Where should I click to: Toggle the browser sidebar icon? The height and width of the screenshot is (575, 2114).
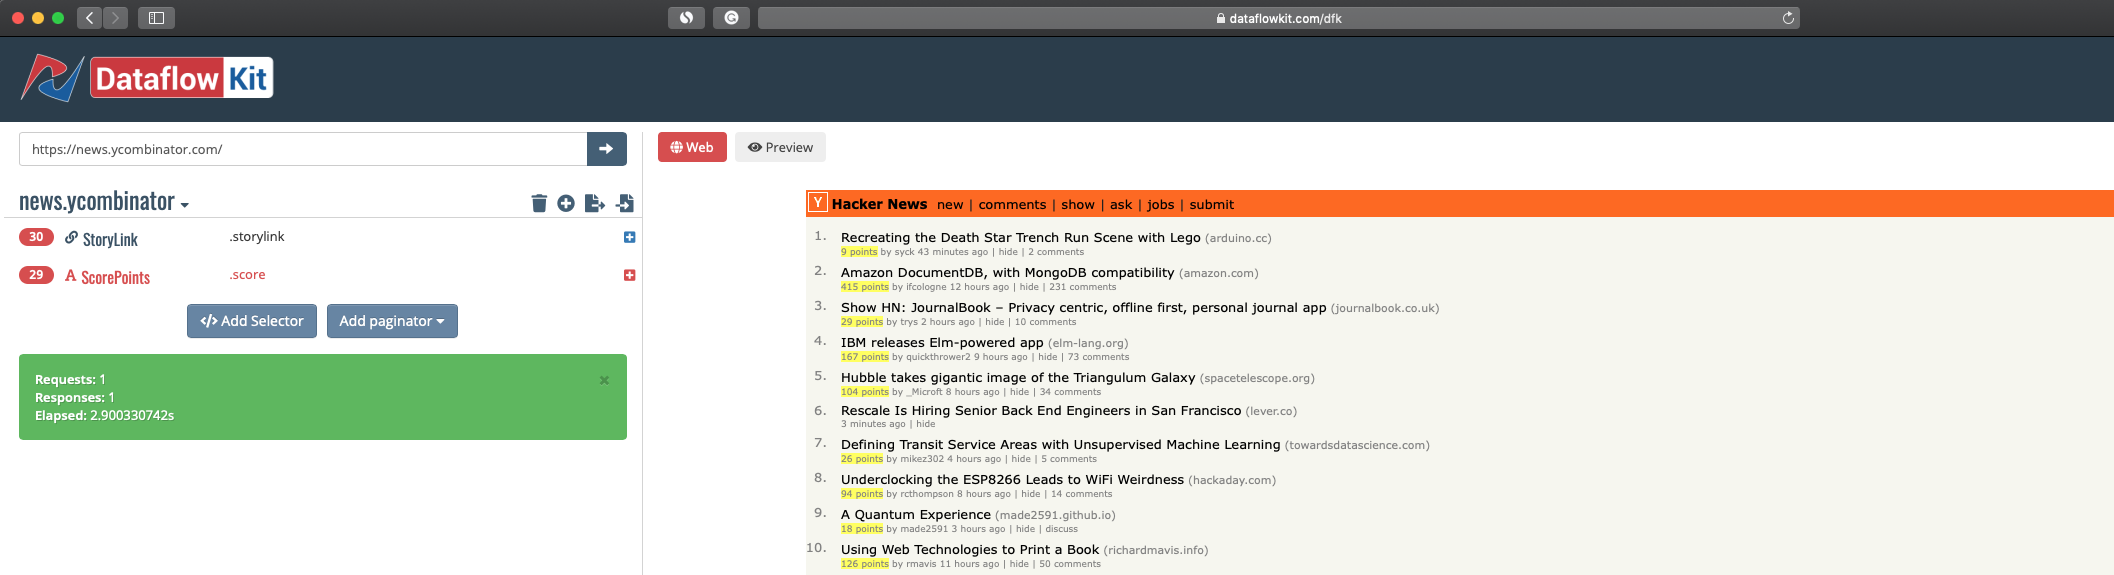click(156, 18)
